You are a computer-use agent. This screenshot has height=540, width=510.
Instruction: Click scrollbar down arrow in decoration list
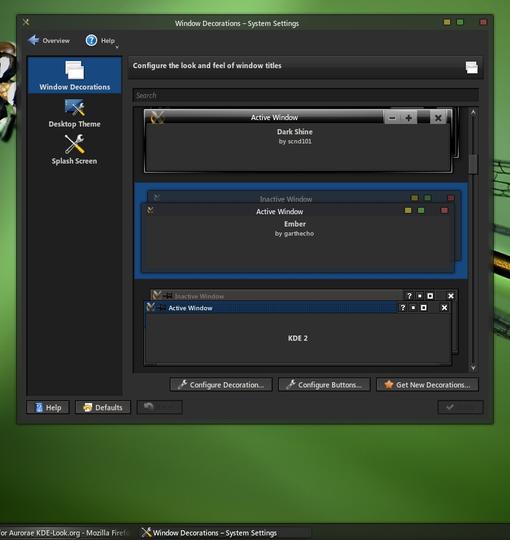pyautogui.click(x=473, y=368)
